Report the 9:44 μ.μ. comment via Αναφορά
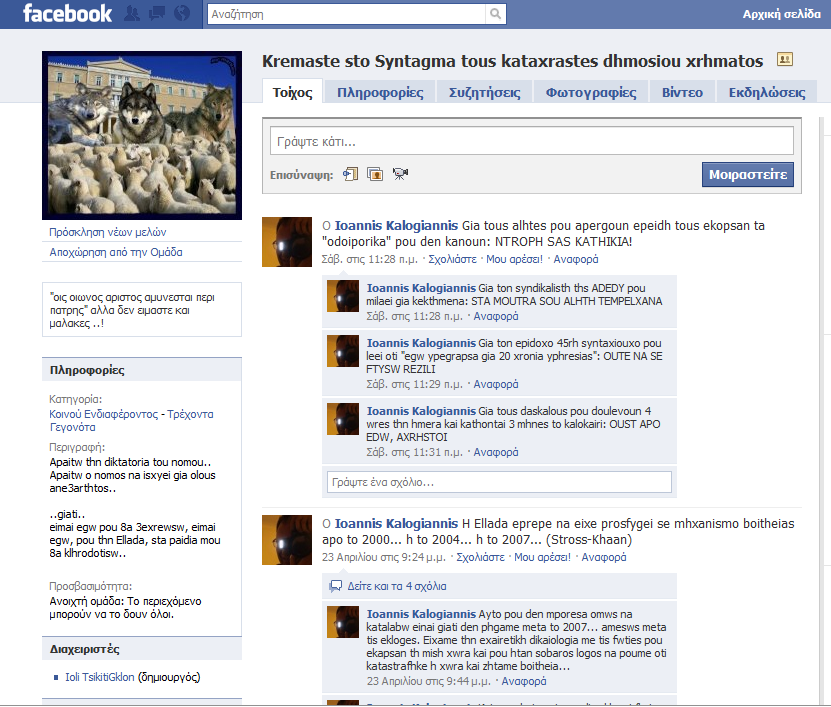 524,681
